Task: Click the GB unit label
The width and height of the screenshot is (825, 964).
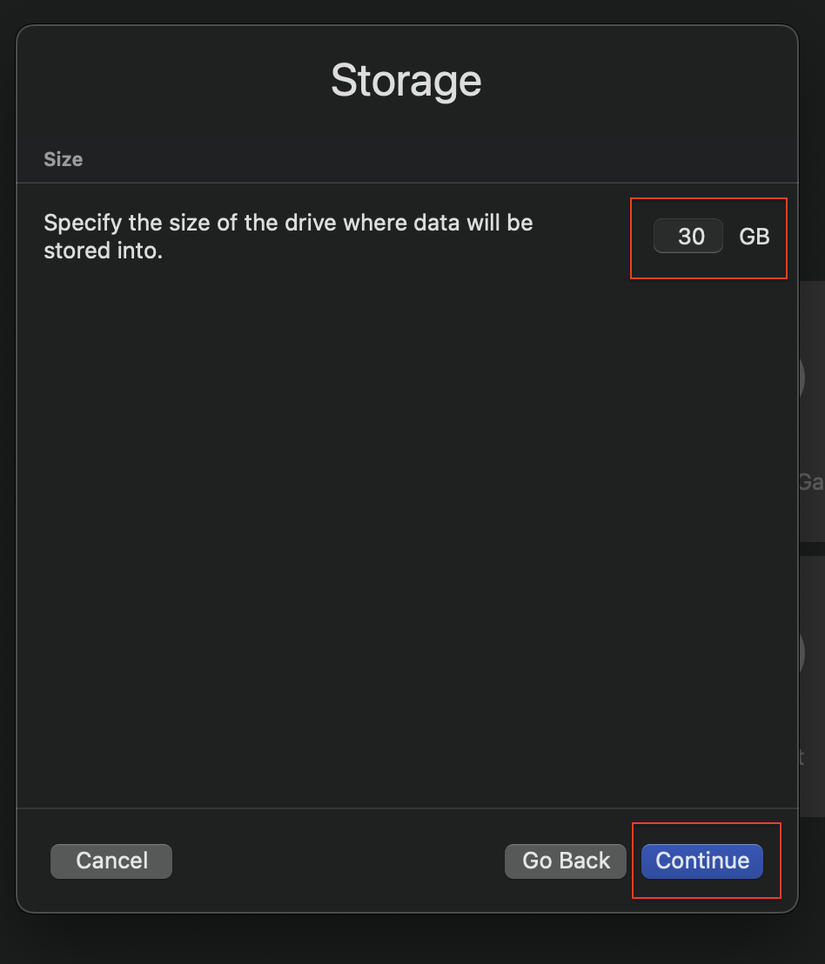Action: (x=754, y=237)
